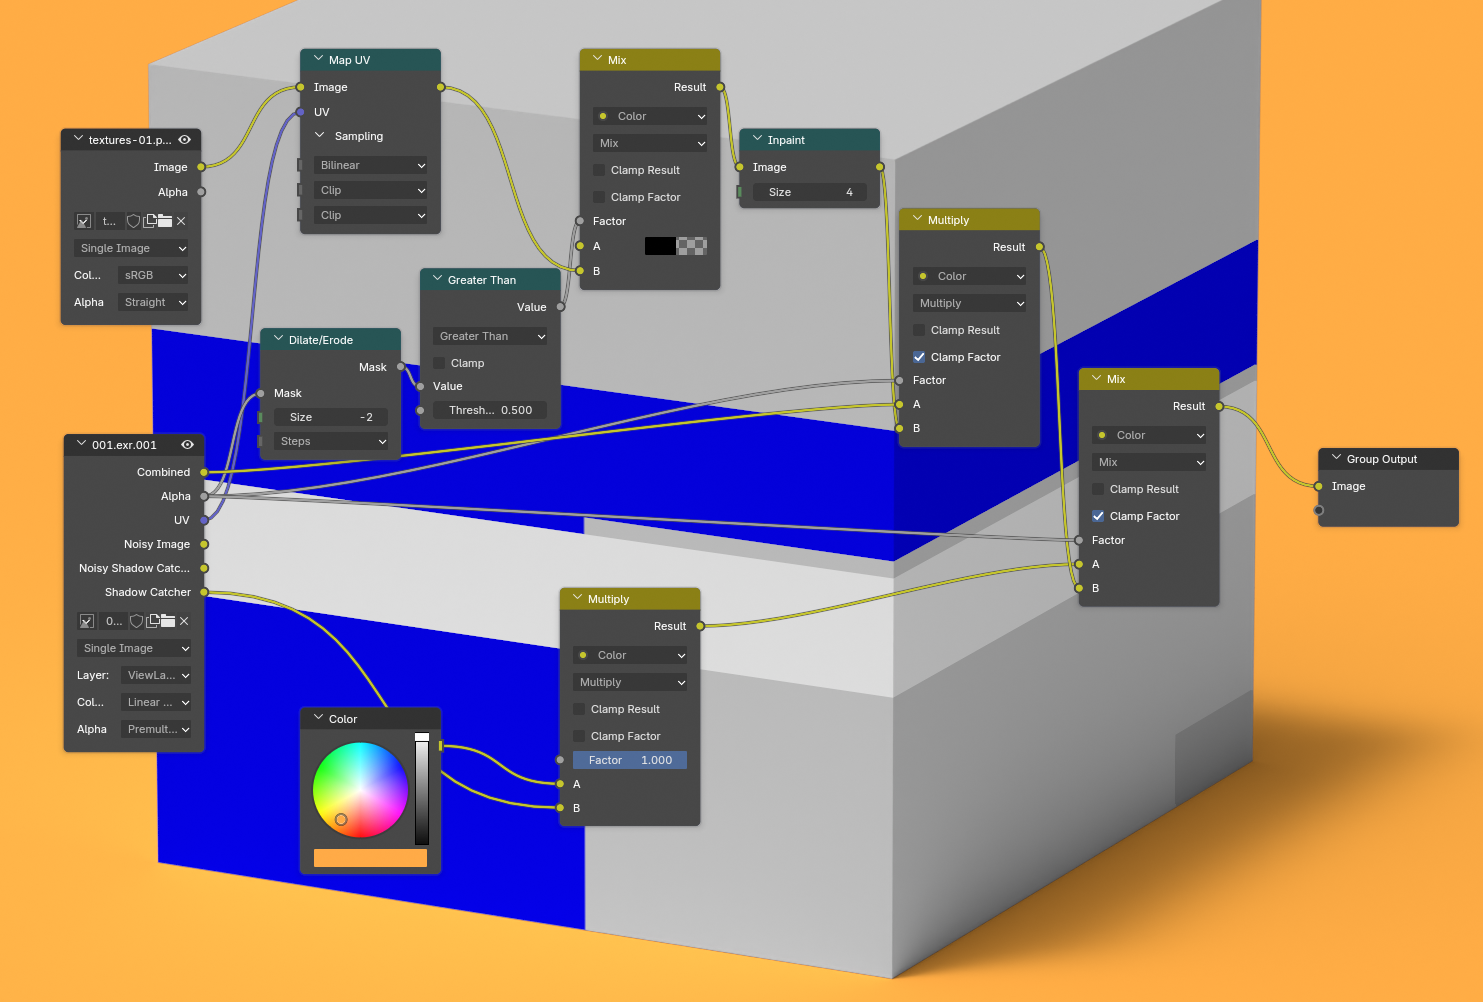Collapse the Inpaint node
Image resolution: width=1483 pixels, height=1002 pixels.
coord(757,139)
